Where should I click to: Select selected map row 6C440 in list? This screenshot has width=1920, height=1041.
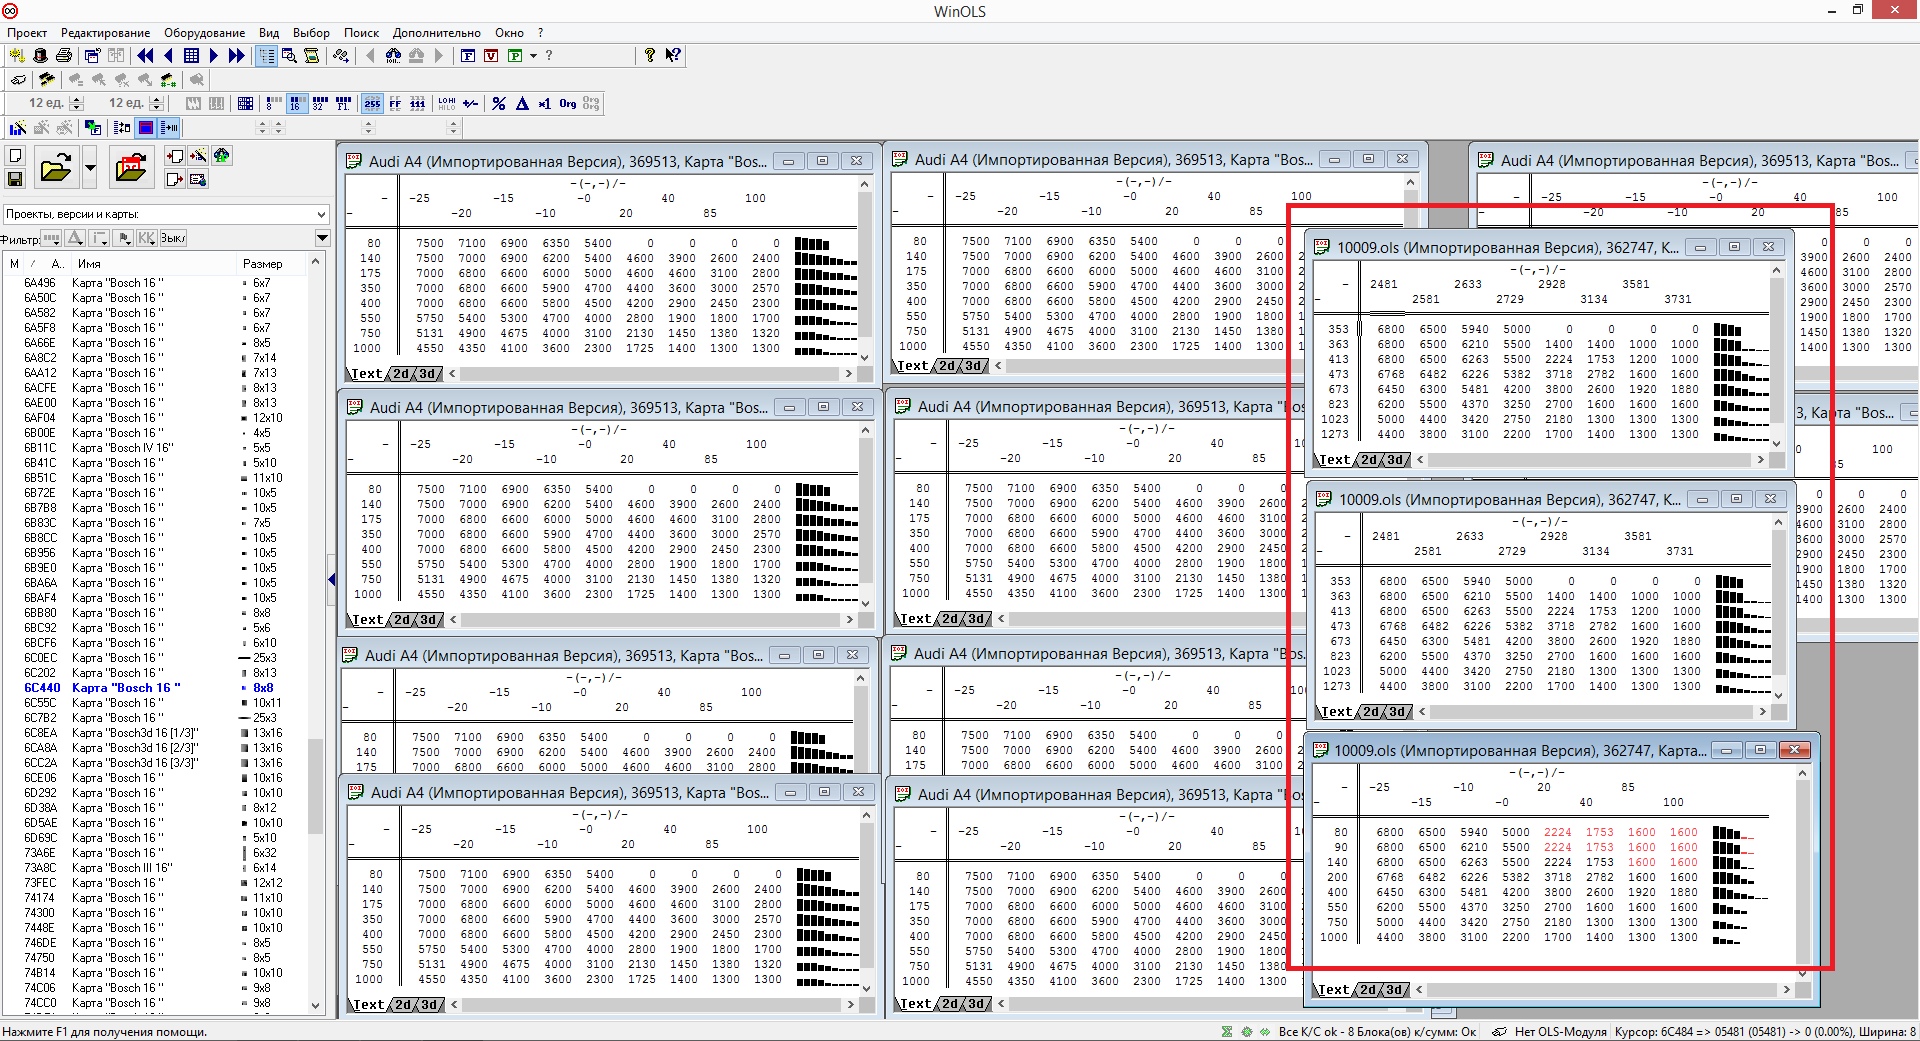coord(156,688)
